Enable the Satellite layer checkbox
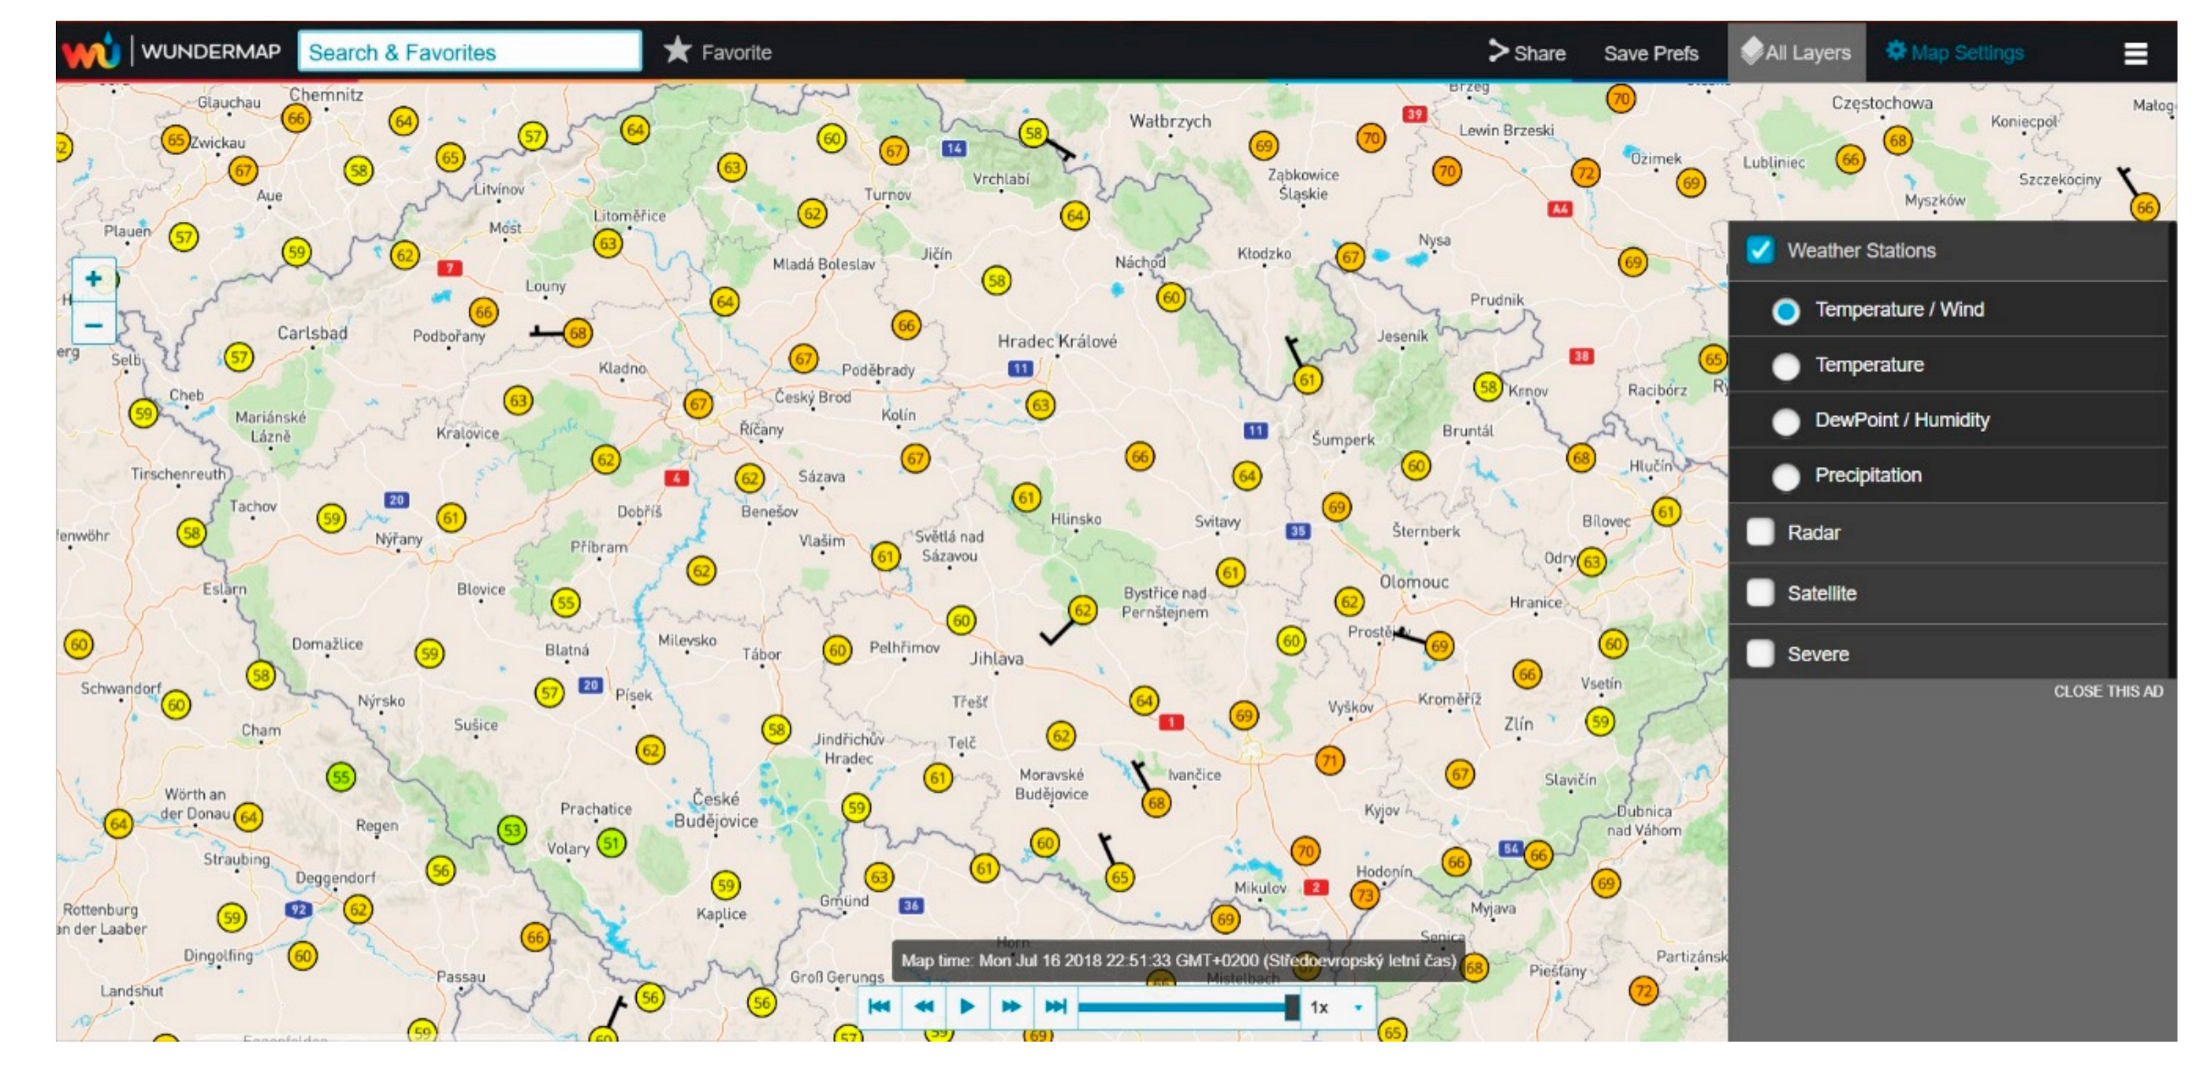The height and width of the screenshot is (1091, 2209). tap(1760, 593)
